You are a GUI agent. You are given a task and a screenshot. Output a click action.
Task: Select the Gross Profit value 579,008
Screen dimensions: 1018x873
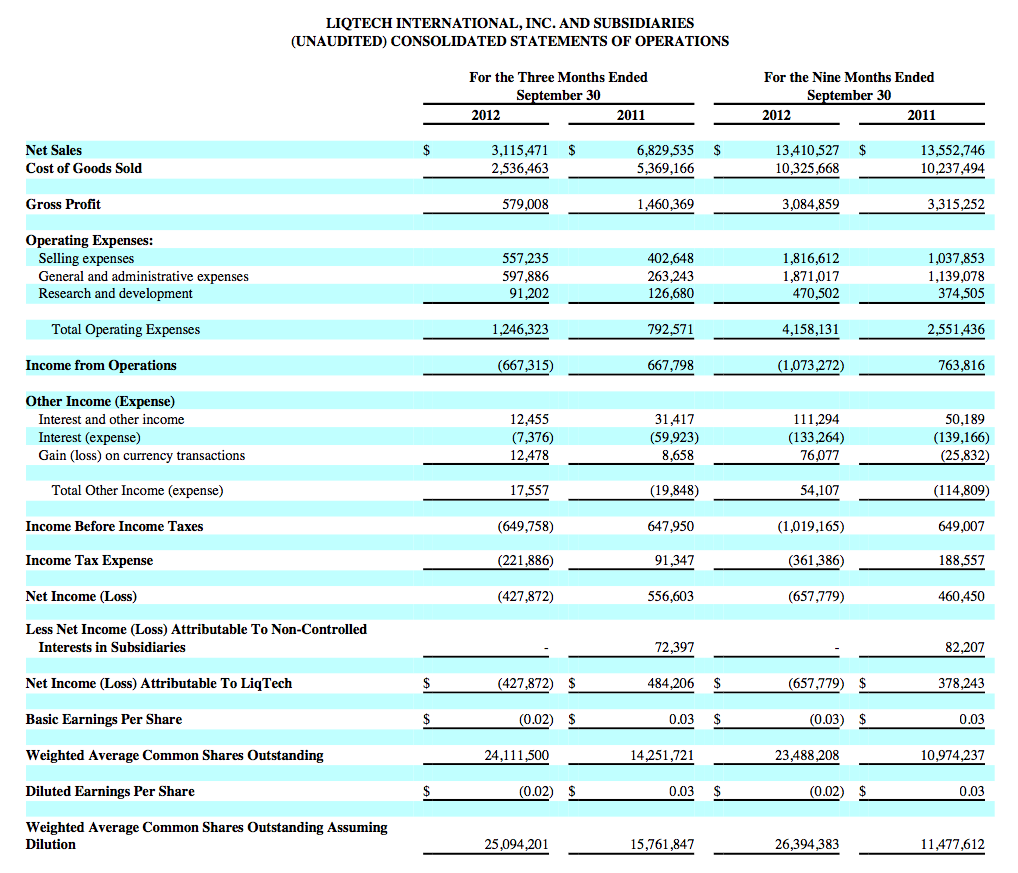tap(525, 204)
